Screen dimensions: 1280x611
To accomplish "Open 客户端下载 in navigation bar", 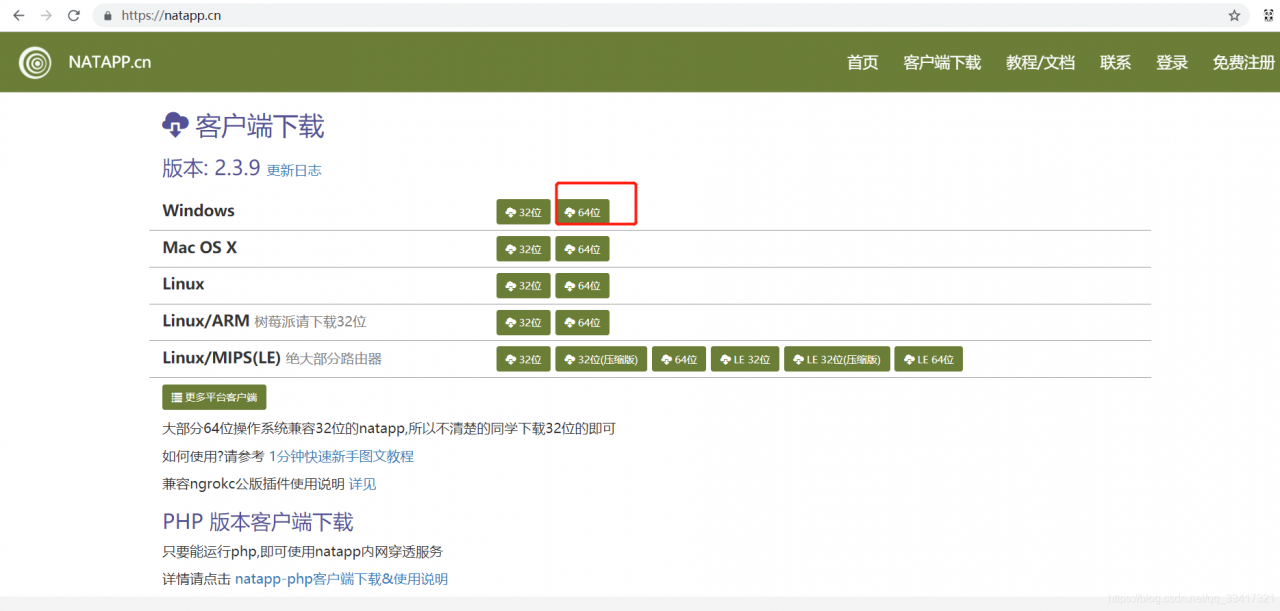I will [942, 62].
